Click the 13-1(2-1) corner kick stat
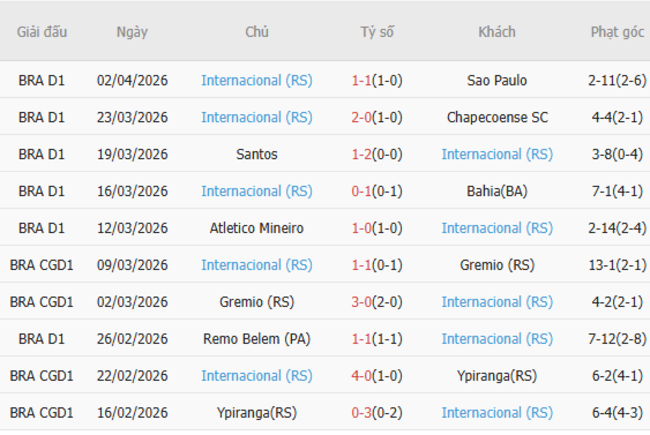 click(617, 265)
